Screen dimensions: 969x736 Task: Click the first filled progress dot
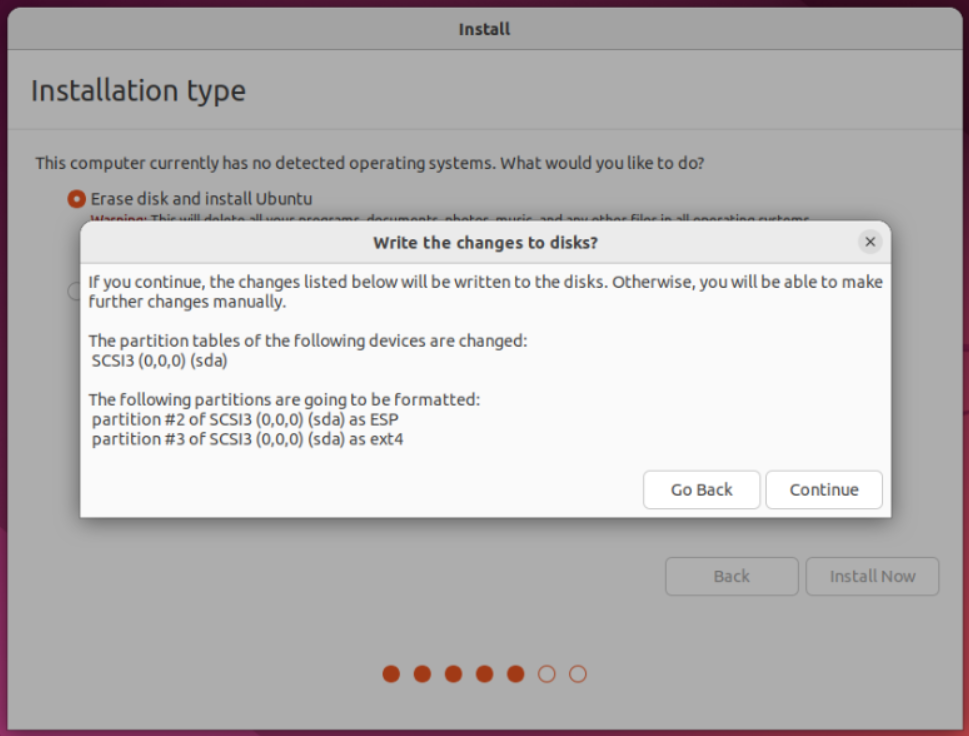tap(391, 674)
